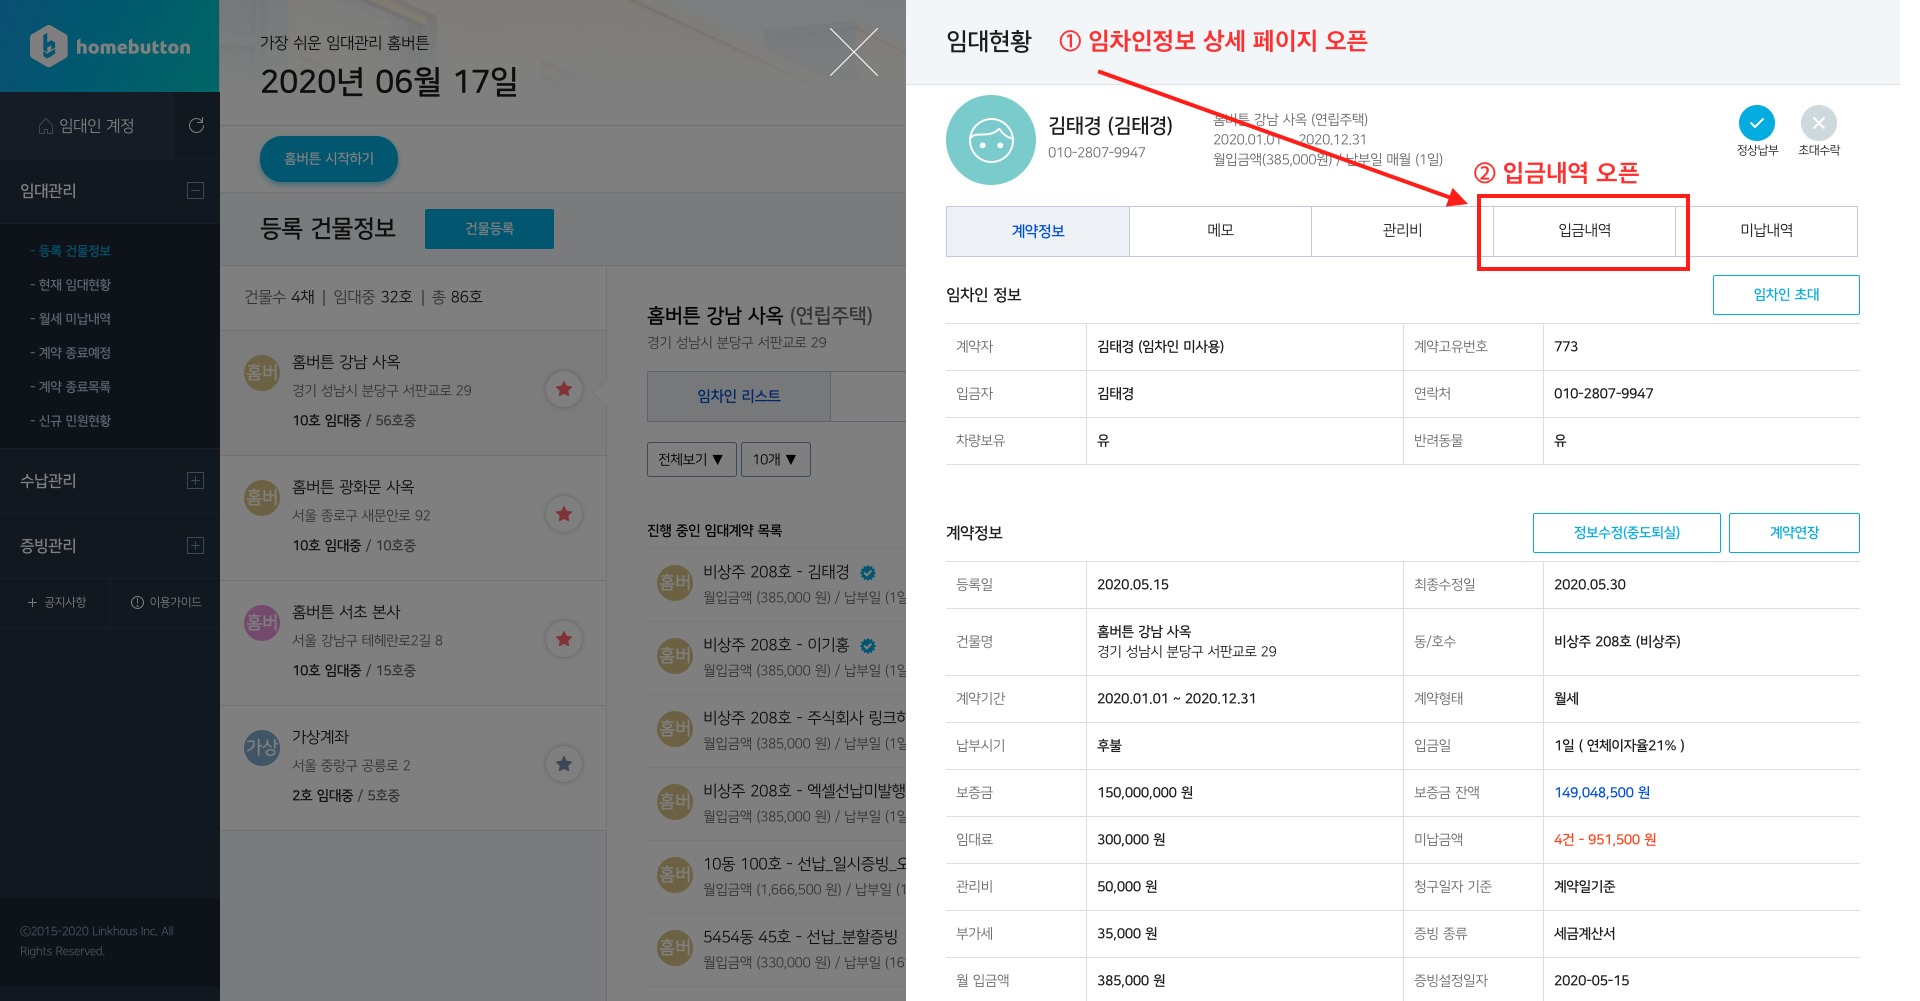Screen dimensions: 1920x1001
Task: Click the 정상납부 check status icon
Action: click(1757, 123)
